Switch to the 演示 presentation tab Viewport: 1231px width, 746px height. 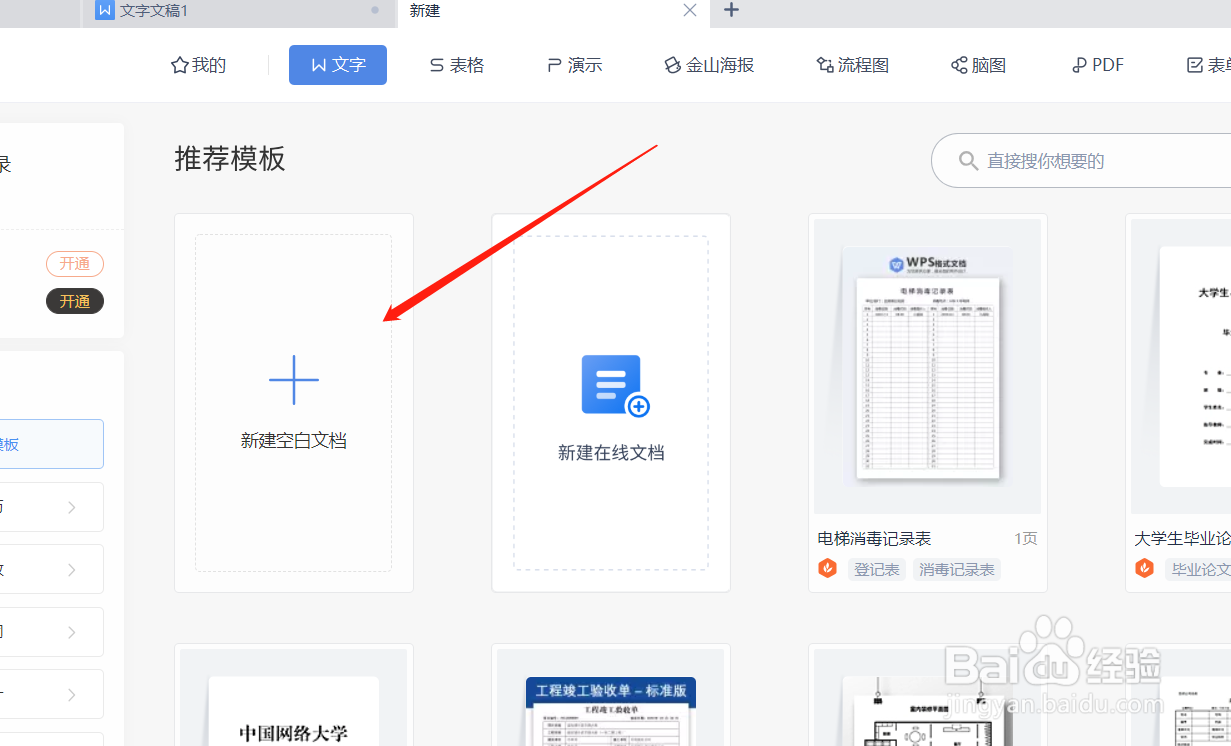point(575,65)
